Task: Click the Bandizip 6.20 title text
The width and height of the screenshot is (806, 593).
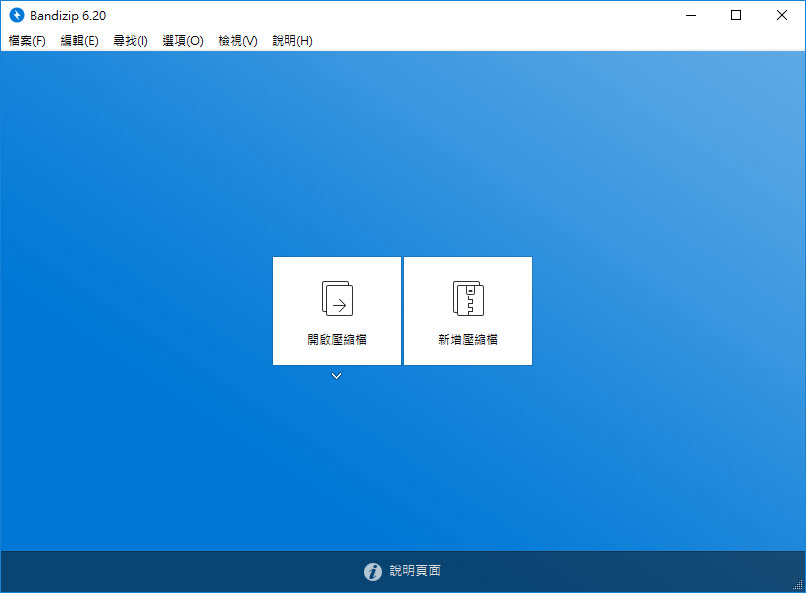Action: pos(68,16)
